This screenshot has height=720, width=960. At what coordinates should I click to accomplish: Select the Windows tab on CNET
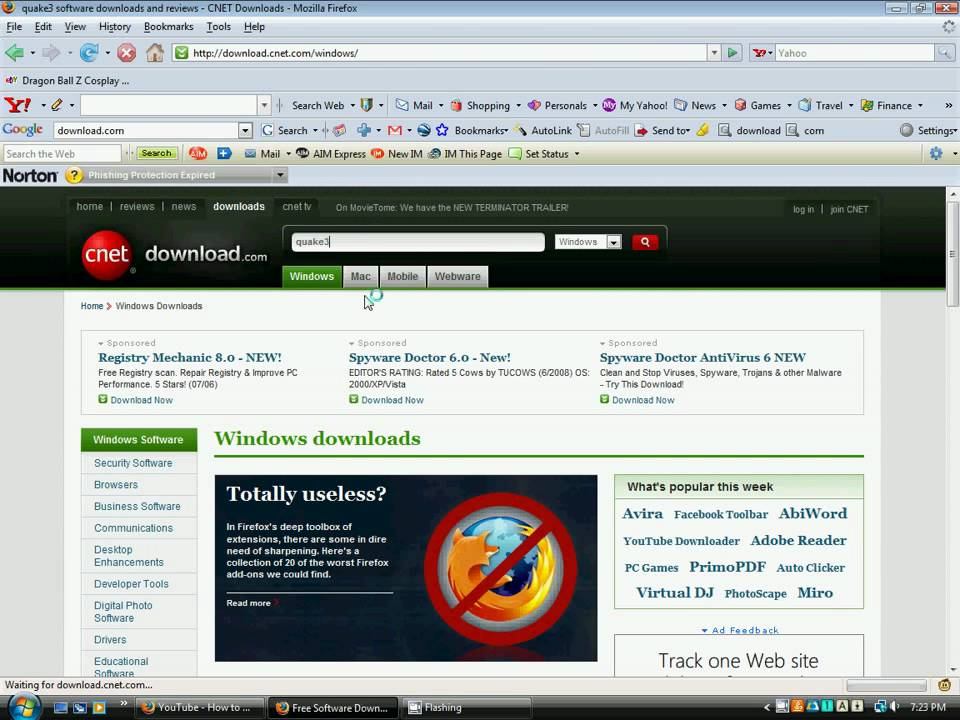312,276
